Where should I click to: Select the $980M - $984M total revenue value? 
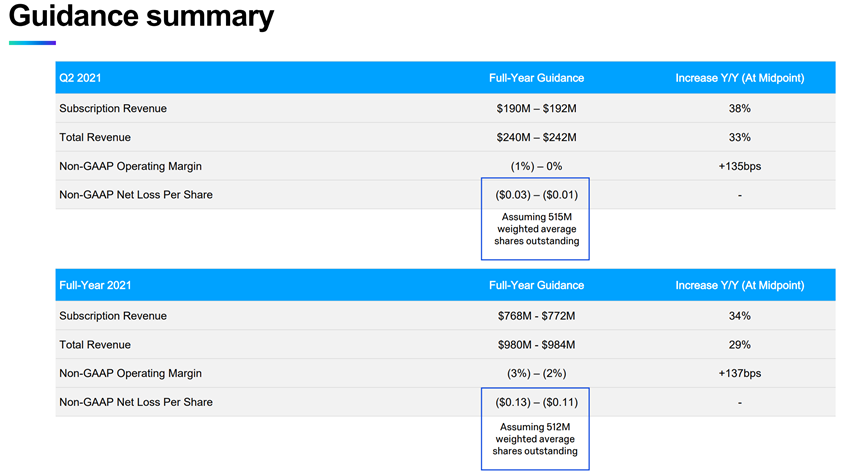pyautogui.click(x=536, y=345)
